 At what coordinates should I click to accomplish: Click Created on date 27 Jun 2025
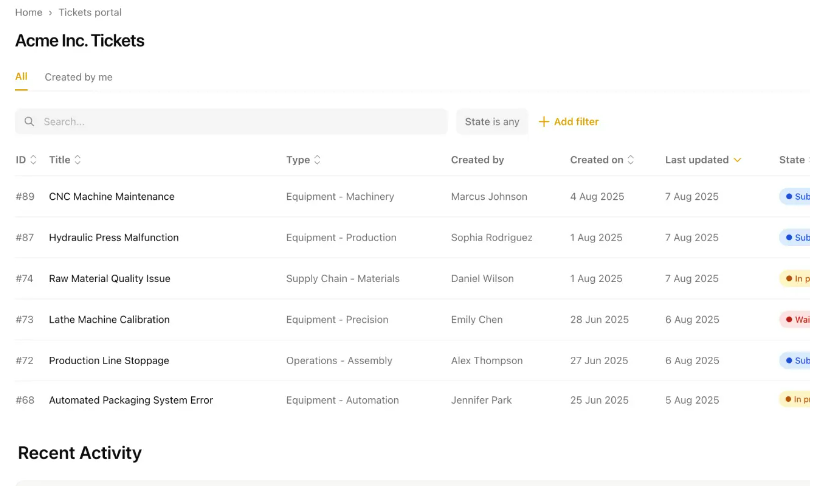[x=599, y=360]
